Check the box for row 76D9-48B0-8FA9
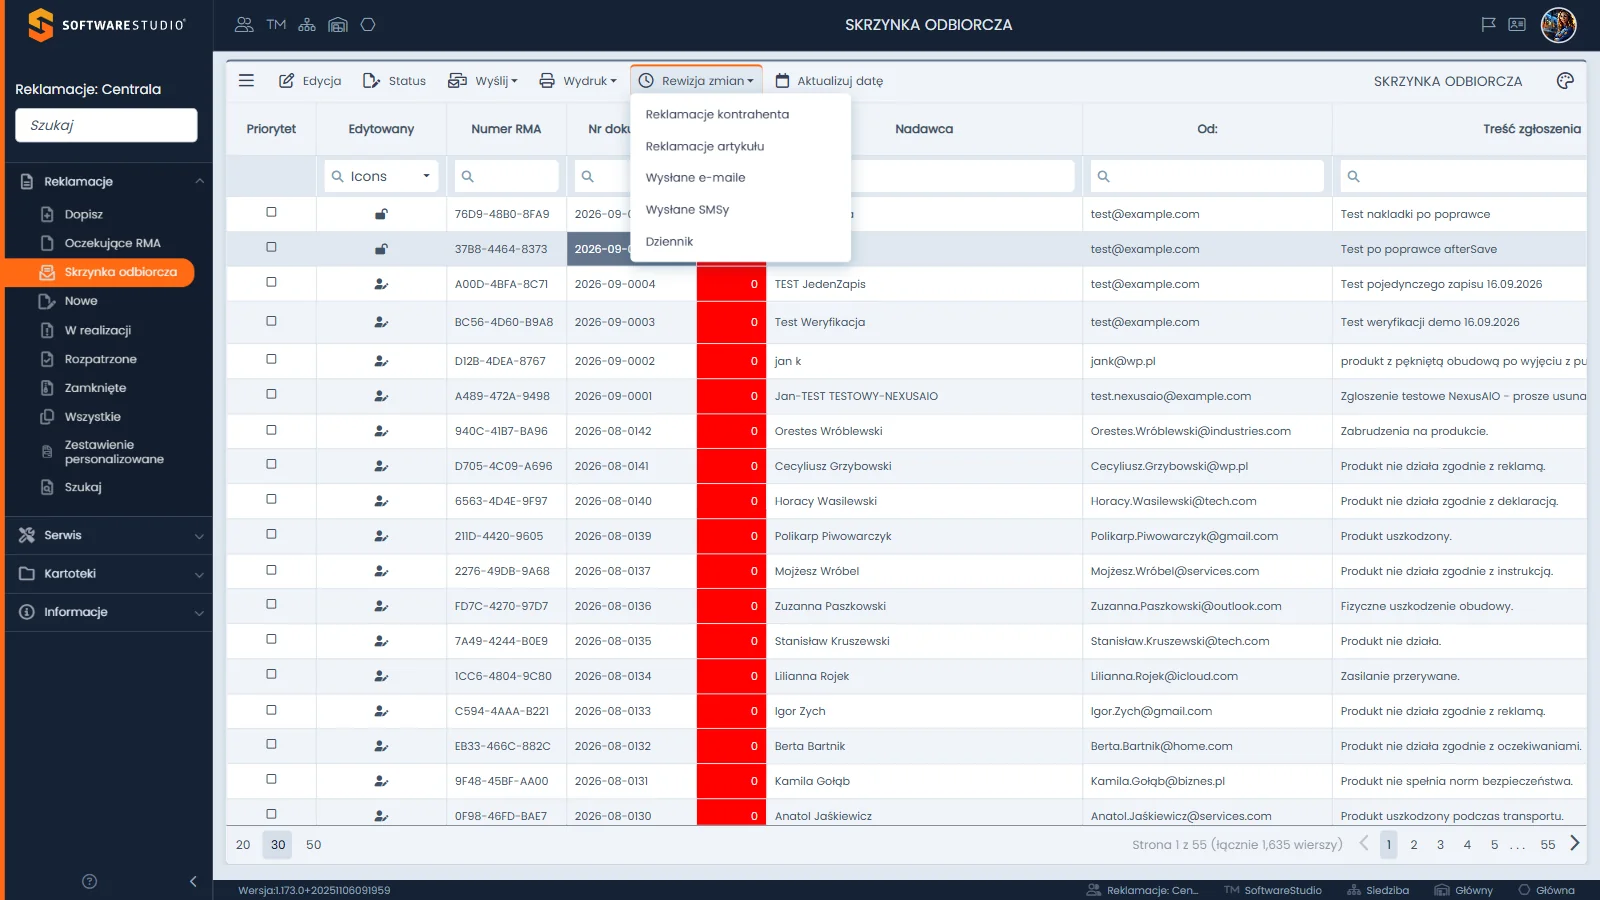This screenshot has height=900, width=1600. point(271,212)
